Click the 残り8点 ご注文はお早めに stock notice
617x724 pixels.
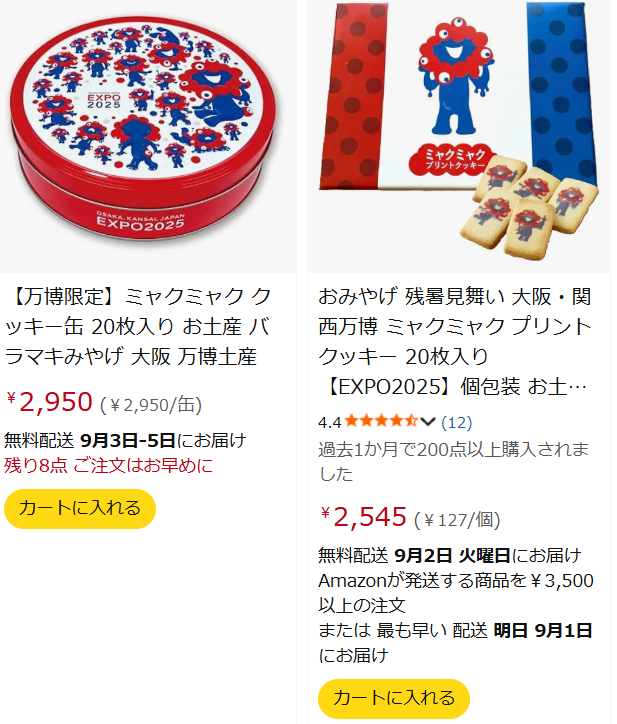pyautogui.click(x=109, y=465)
